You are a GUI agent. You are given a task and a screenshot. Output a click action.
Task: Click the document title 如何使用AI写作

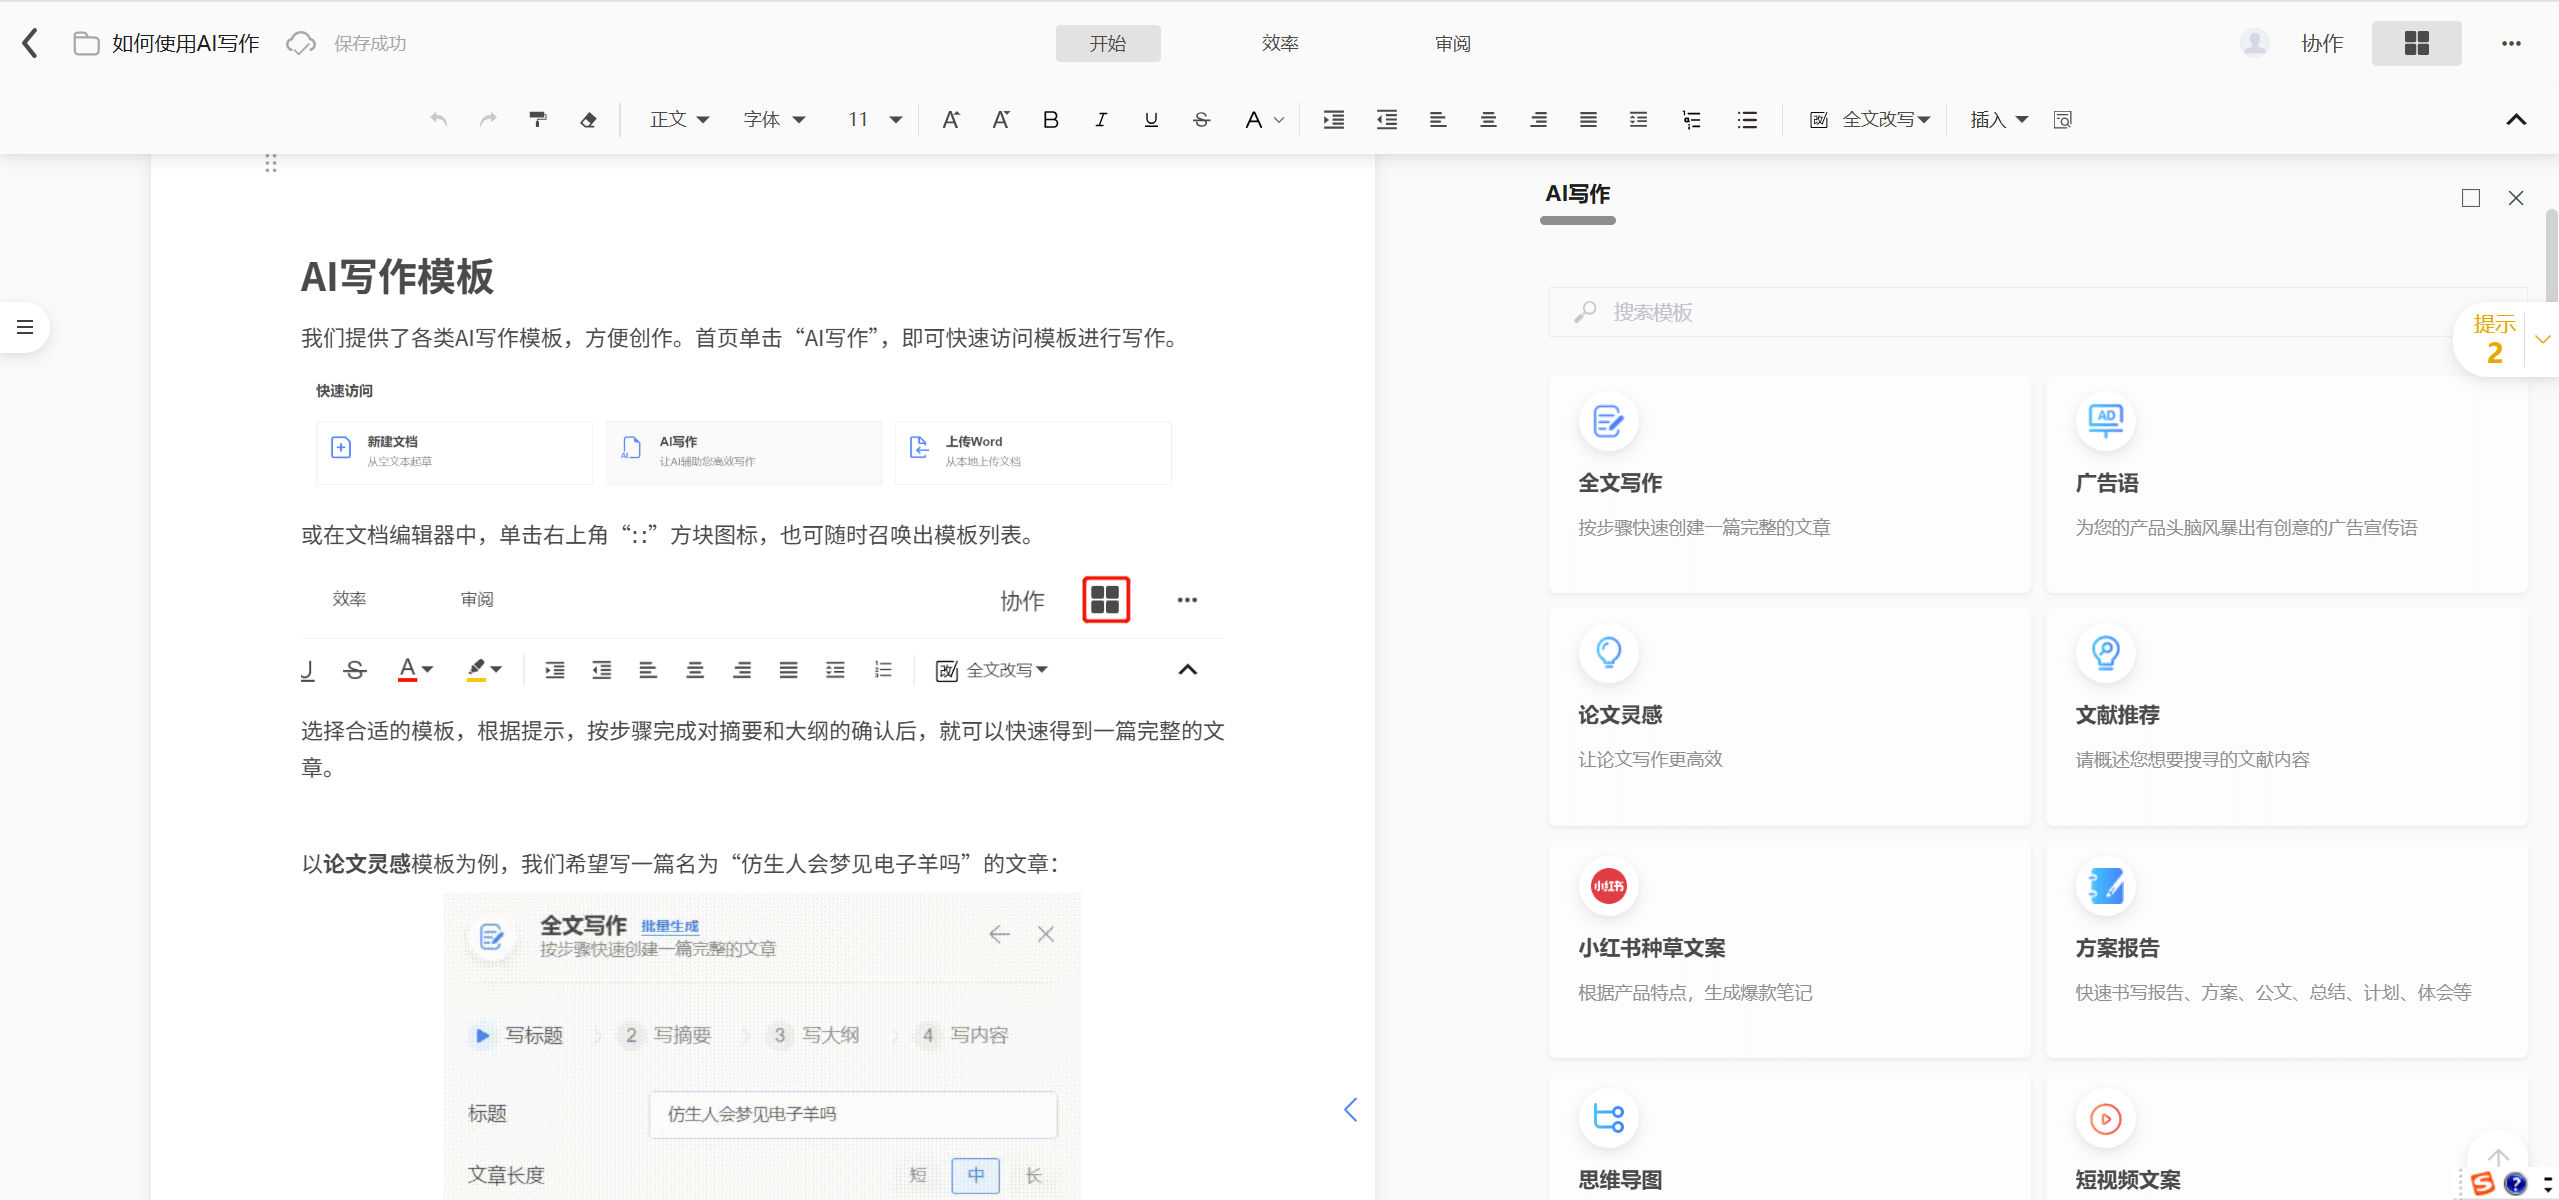pyautogui.click(x=185, y=43)
